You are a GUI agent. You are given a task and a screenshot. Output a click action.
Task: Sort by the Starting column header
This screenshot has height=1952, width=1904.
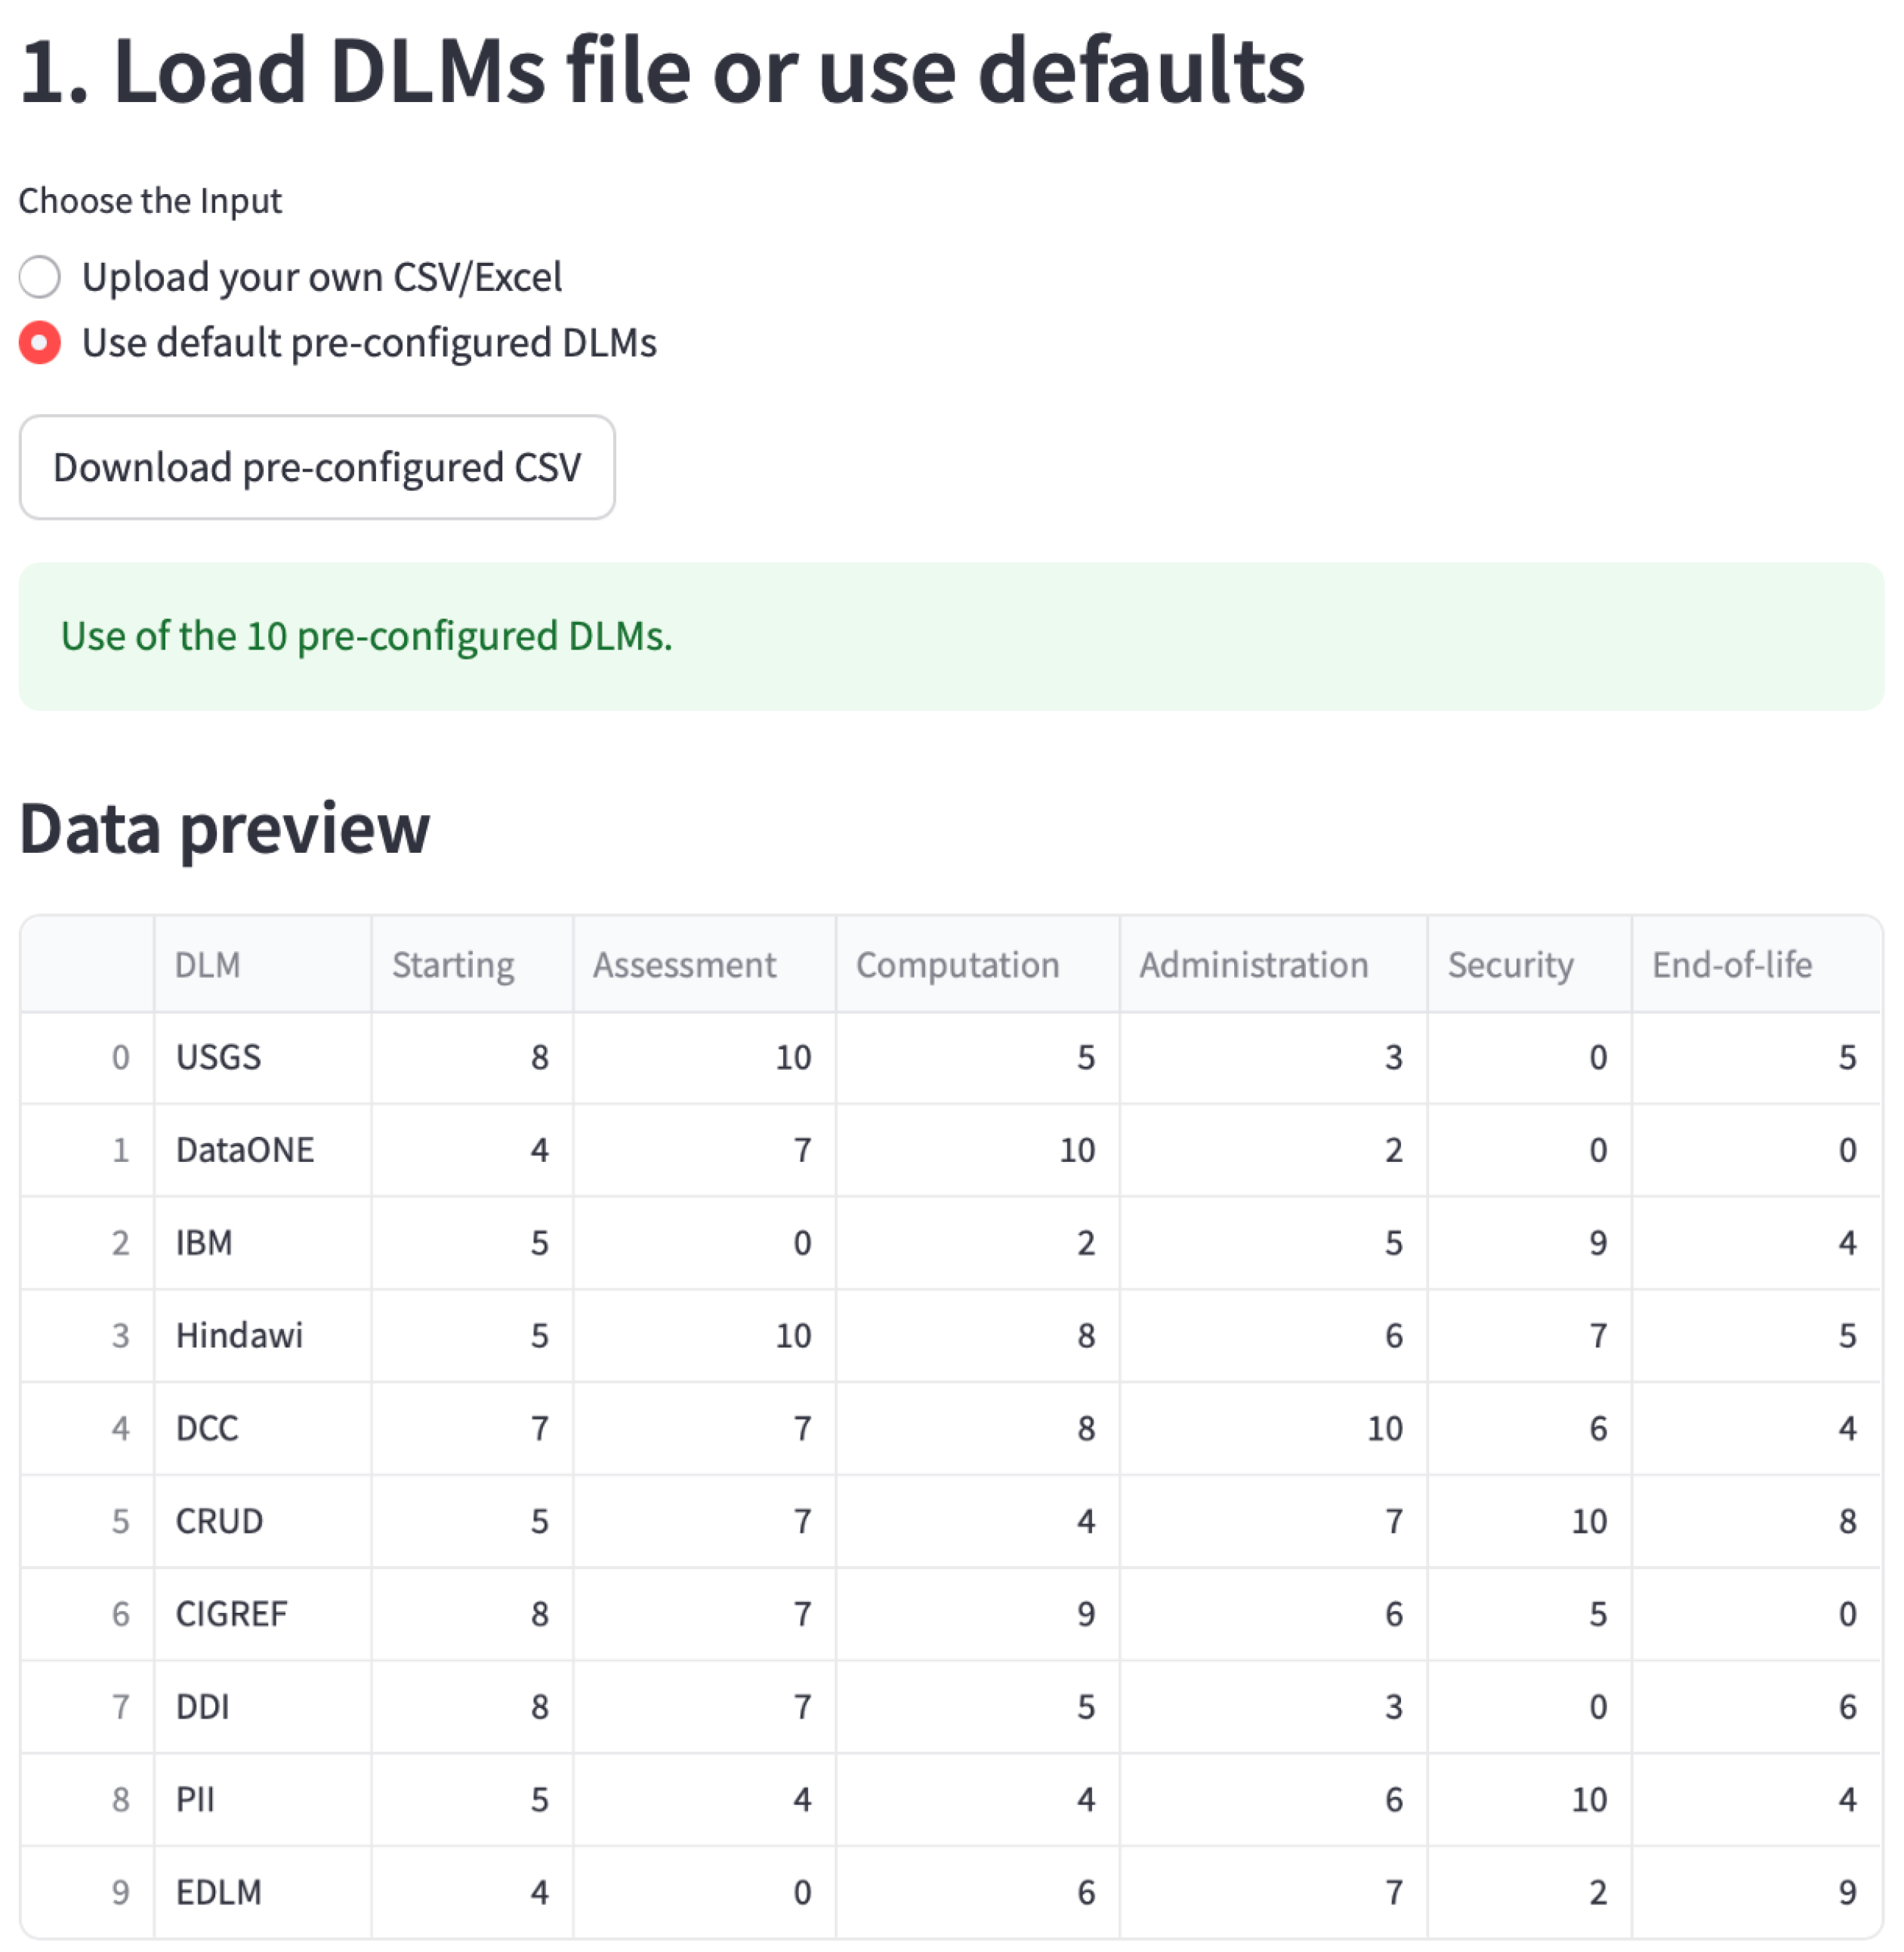tap(472, 965)
